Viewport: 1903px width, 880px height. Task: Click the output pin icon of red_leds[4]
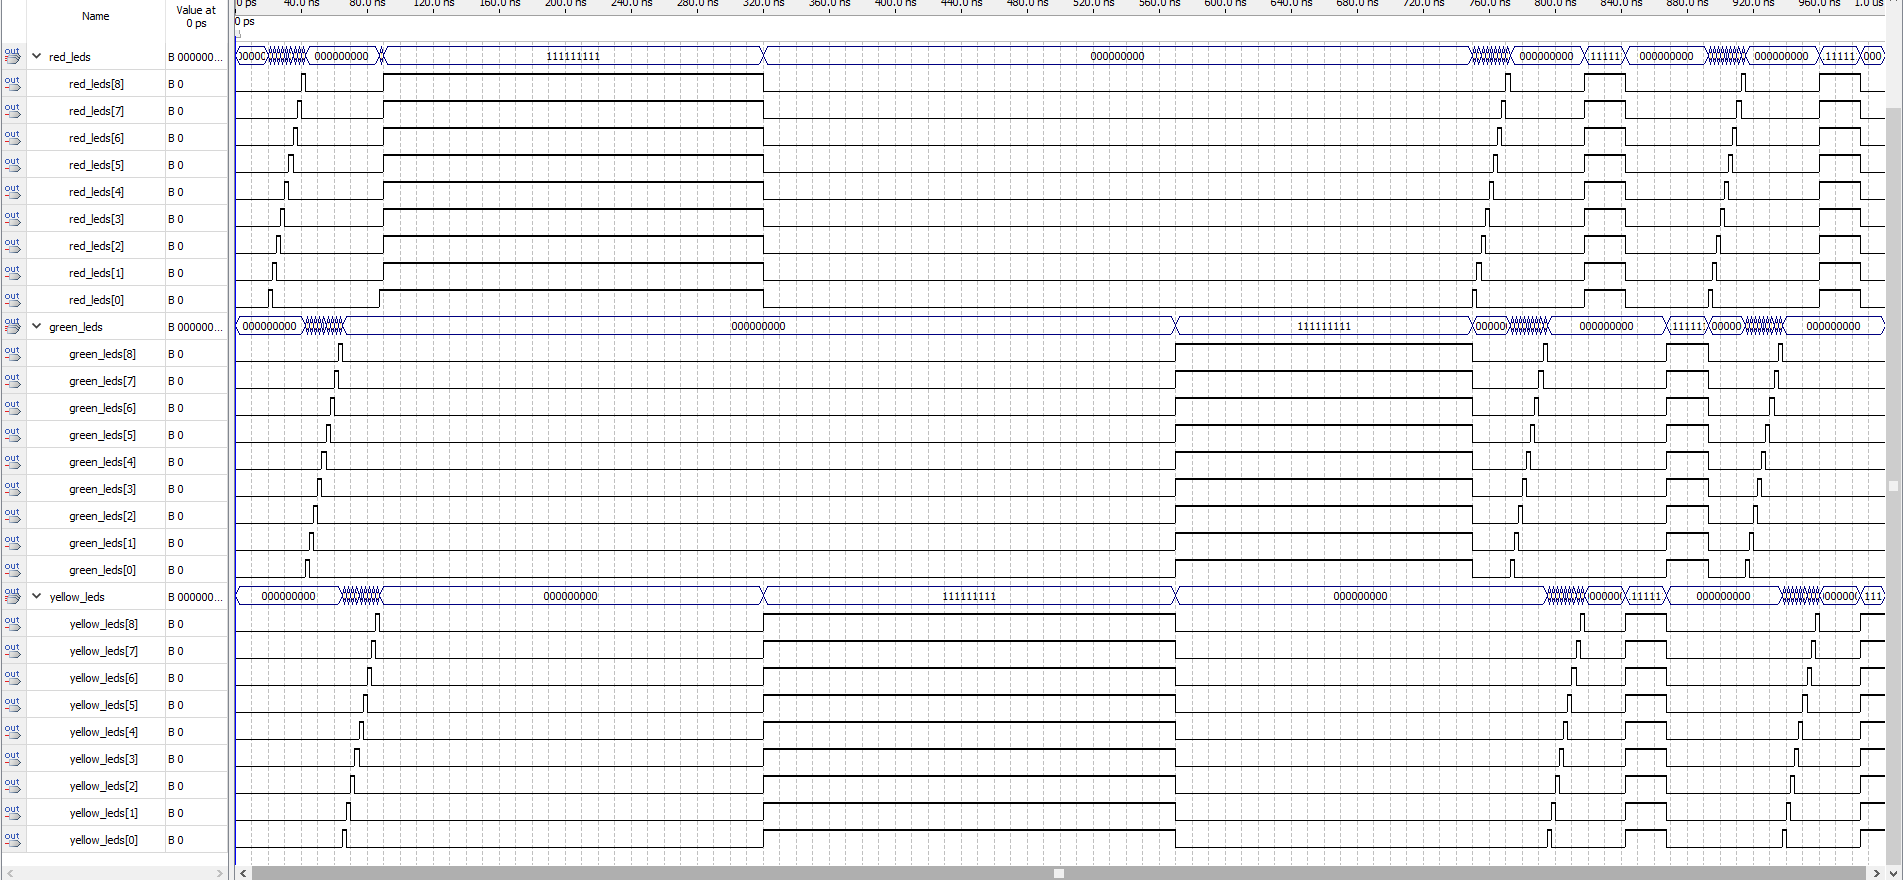(12, 191)
